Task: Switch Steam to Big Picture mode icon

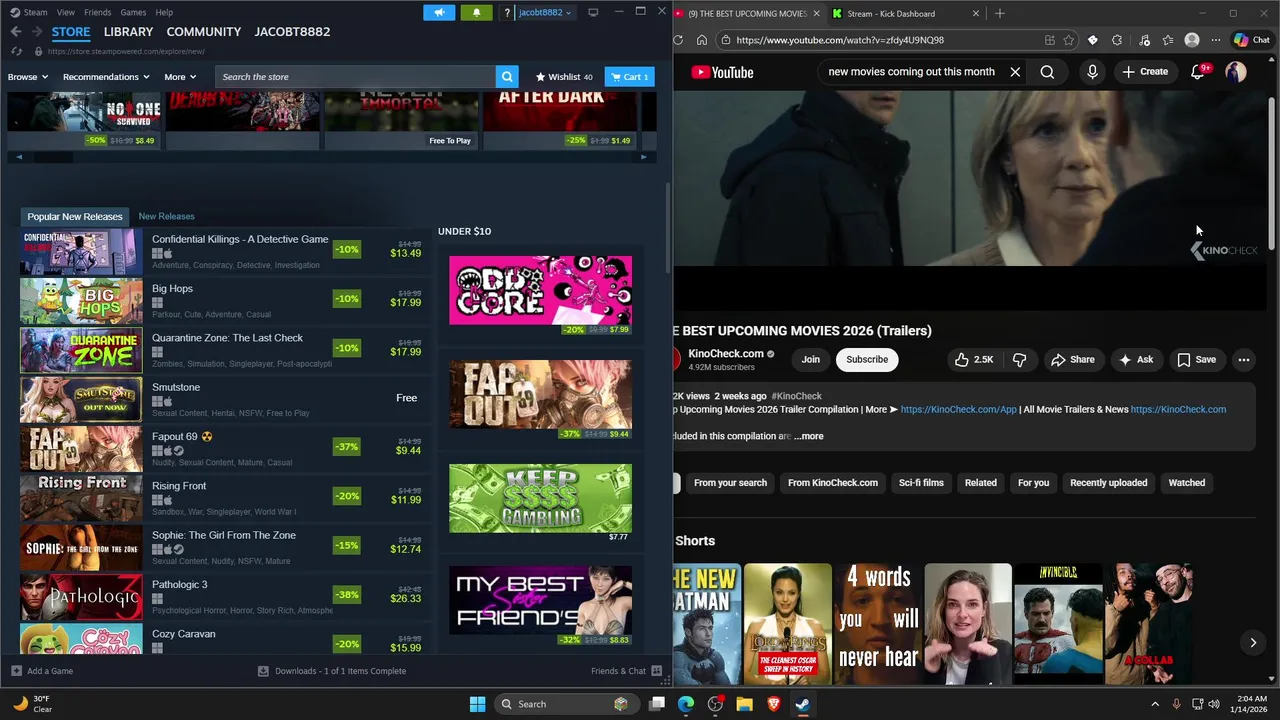Action: click(593, 12)
